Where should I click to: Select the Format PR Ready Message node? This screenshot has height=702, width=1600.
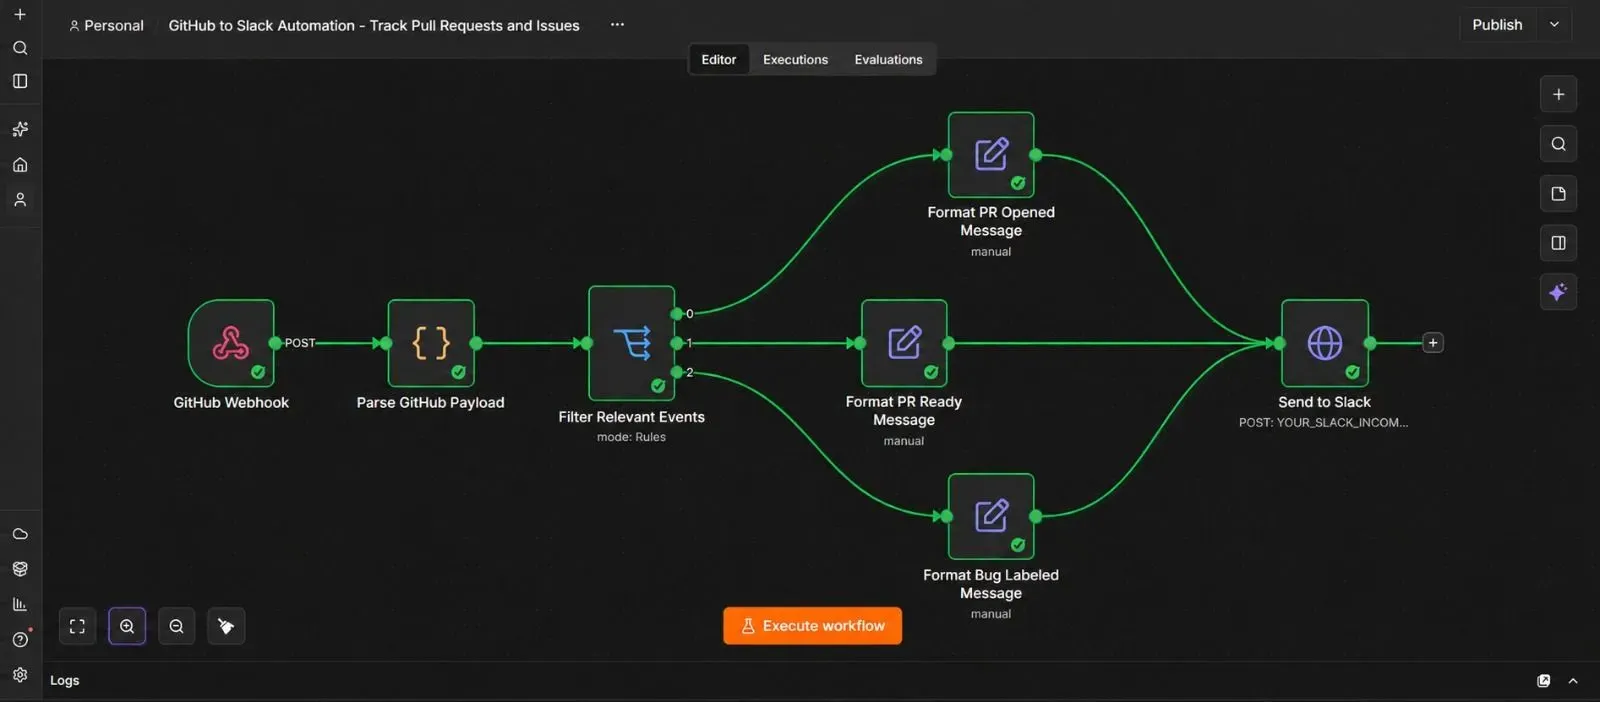tap(904, 343)
